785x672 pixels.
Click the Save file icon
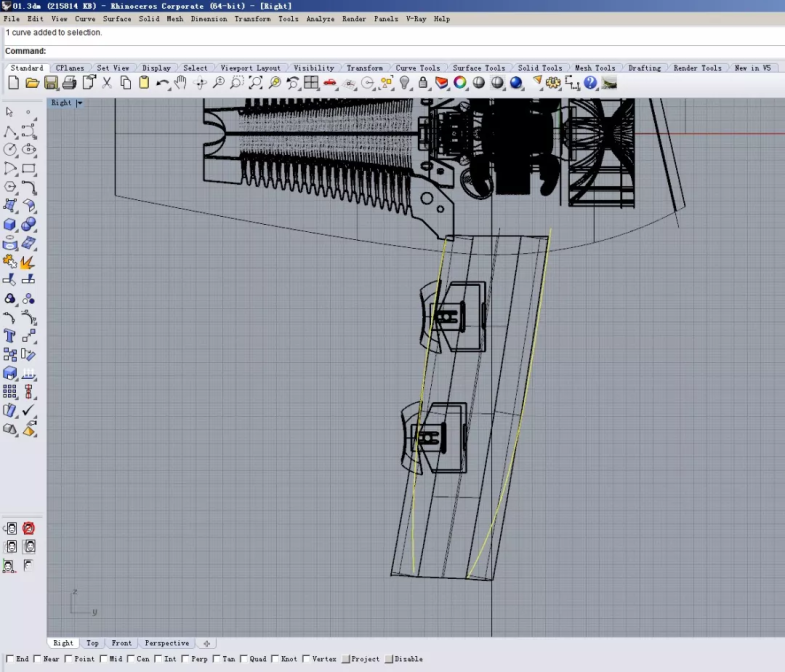pyautogui.click(x=51, y=83)
